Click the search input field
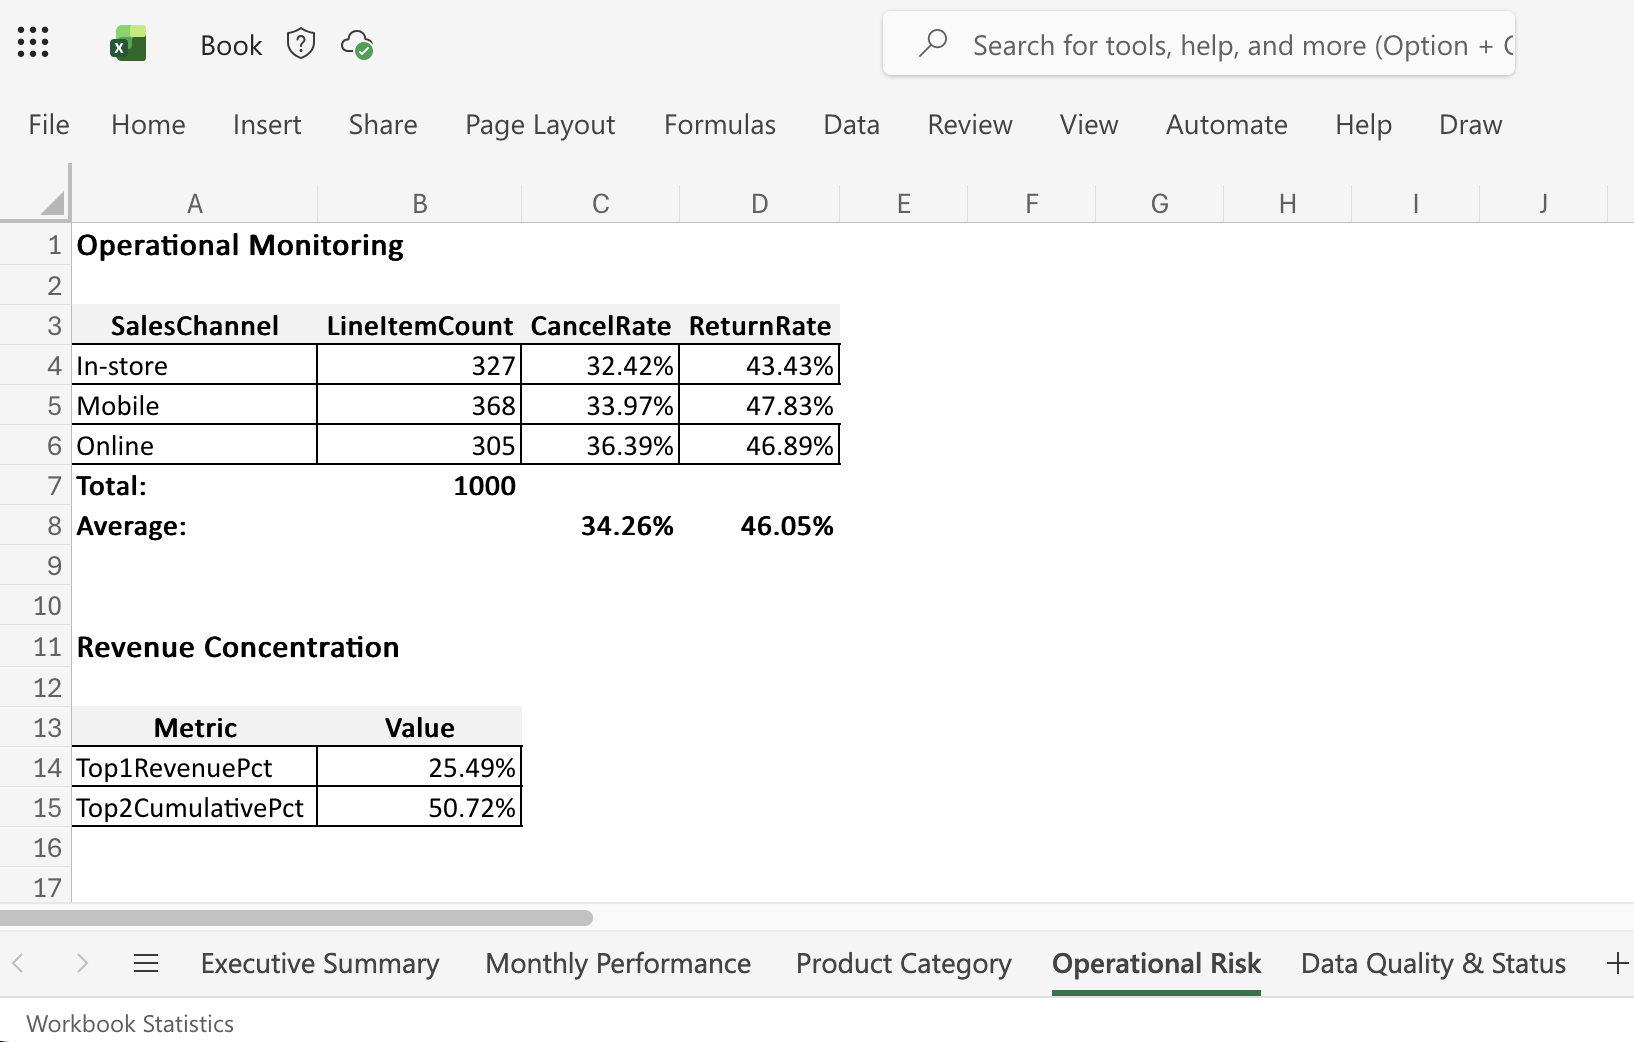 (x=1200, y=44)
